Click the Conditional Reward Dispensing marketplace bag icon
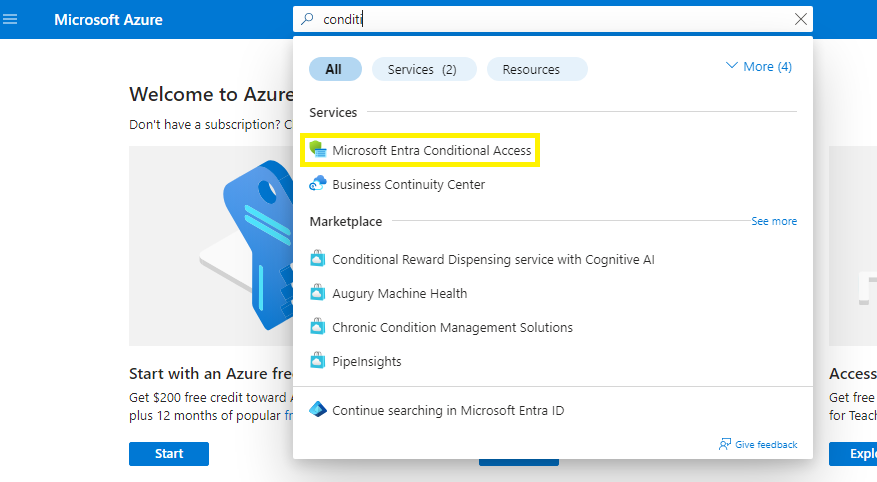The height and width of the screenshot is (482, 877). pos(318,258)
